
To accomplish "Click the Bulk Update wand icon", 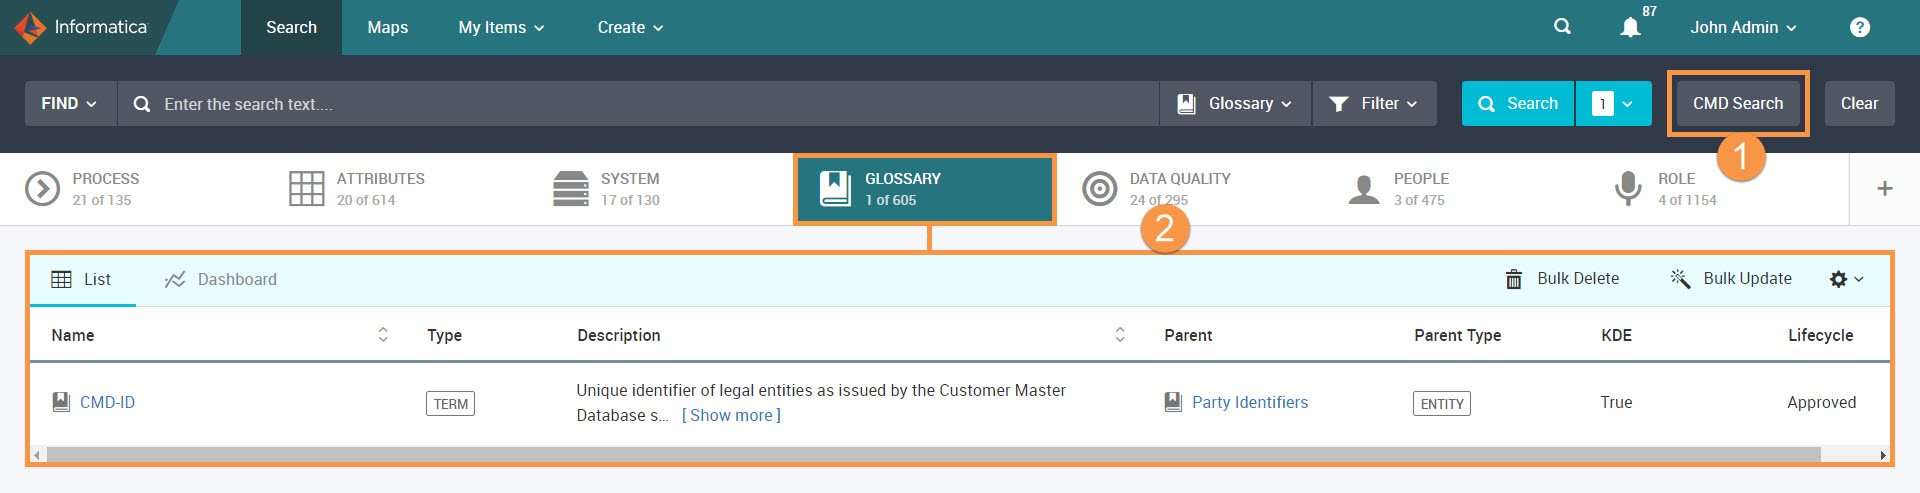I will pos(1680,278).
